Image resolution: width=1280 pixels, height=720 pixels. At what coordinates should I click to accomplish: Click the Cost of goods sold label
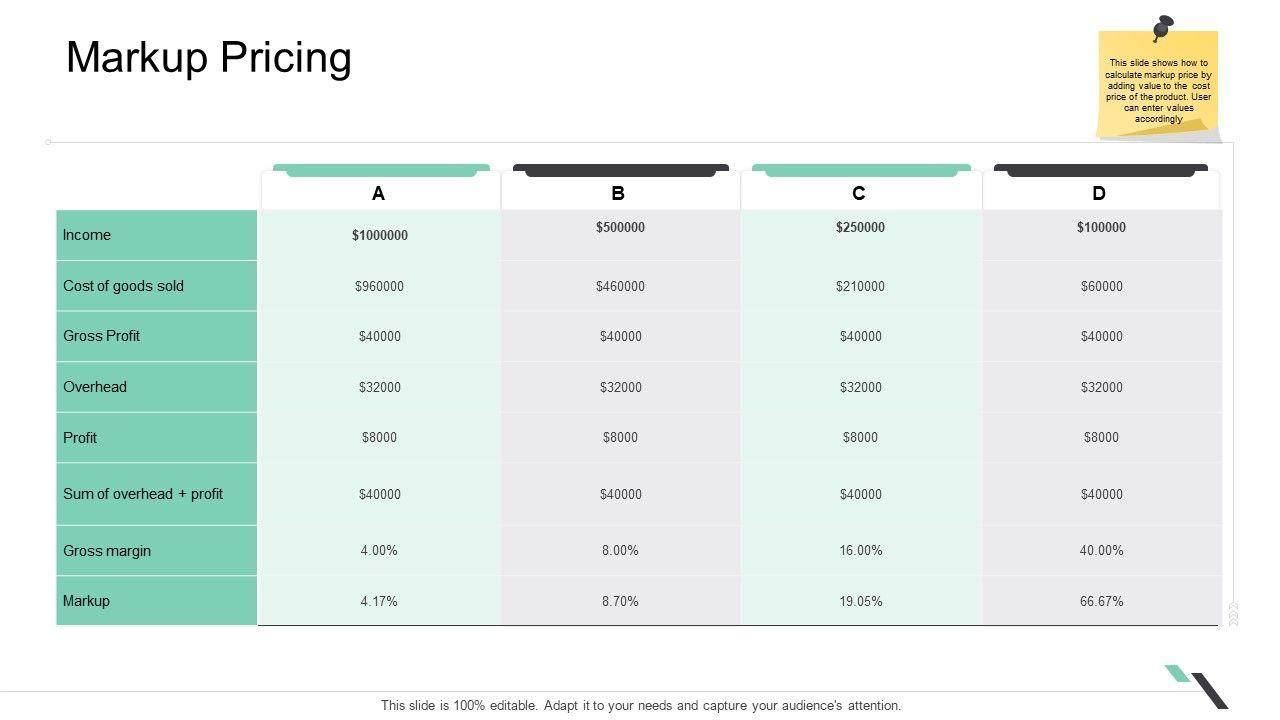coord(123,286)
